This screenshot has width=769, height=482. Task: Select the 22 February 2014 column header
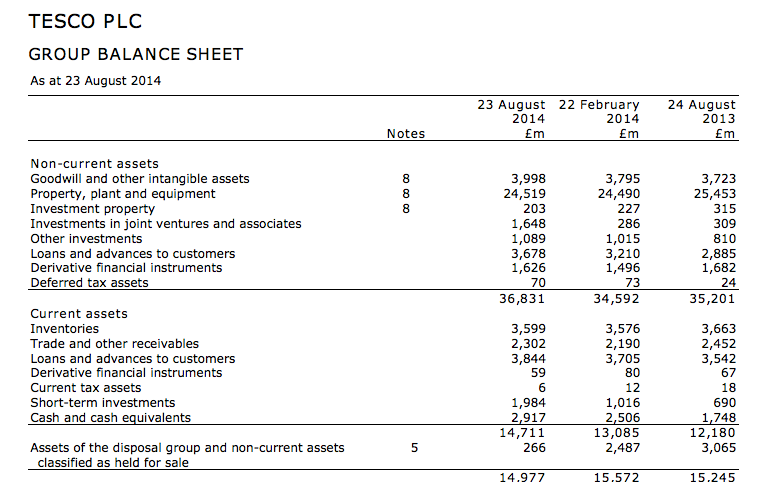point(599,119)
